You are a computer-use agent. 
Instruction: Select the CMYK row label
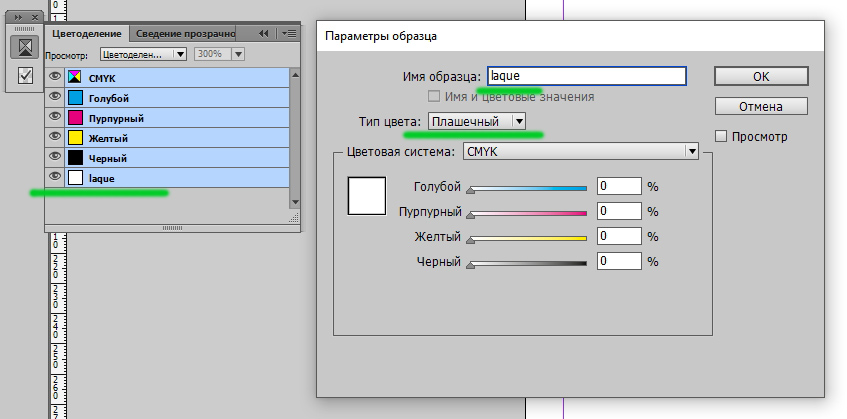point(102,78)
